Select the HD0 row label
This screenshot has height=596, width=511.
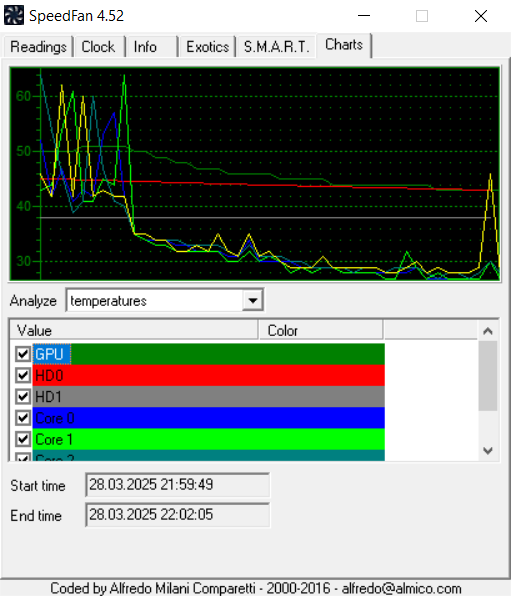49,376
